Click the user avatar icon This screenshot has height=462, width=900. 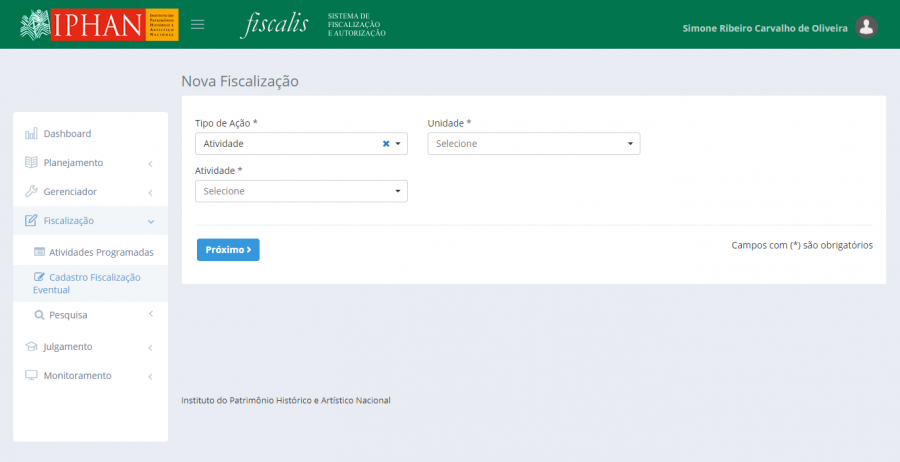coord(867,28)
